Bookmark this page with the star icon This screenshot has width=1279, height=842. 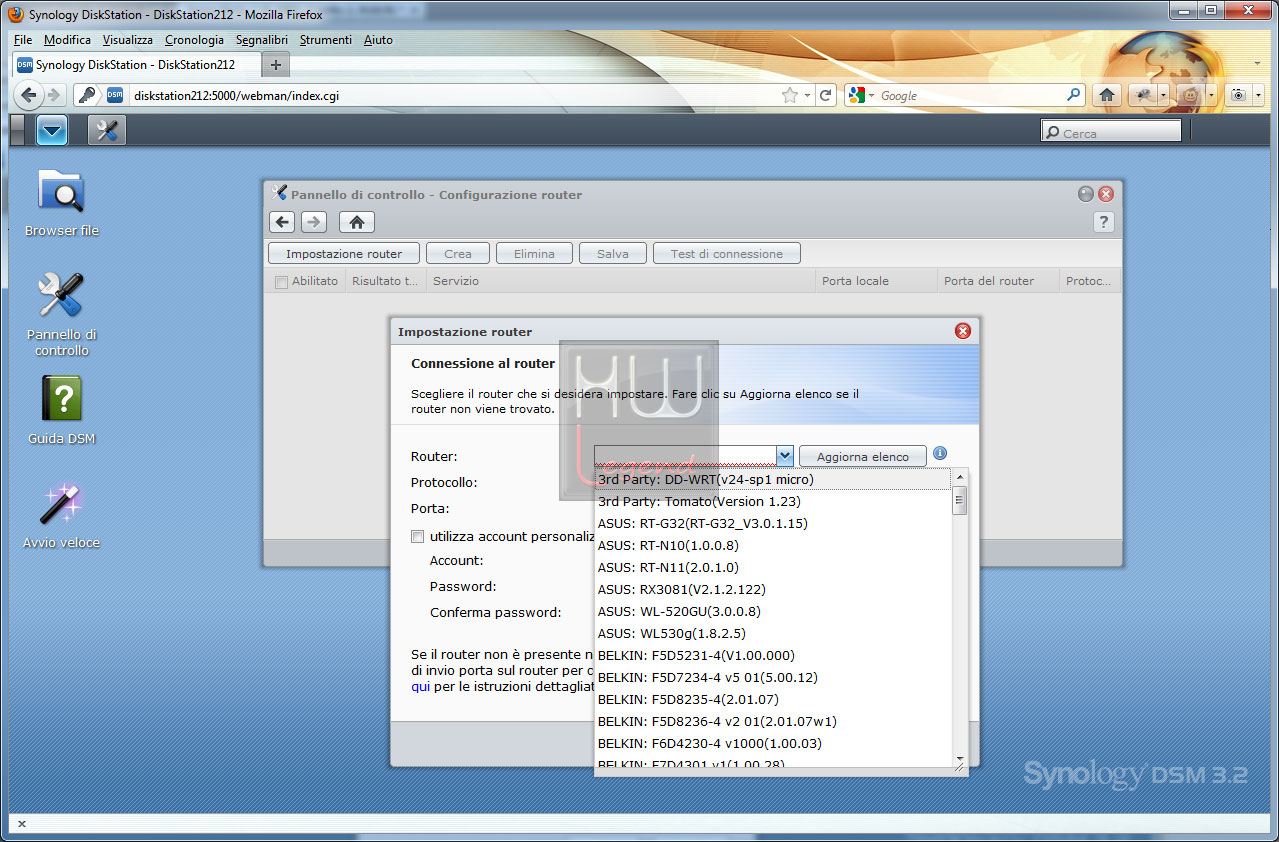[x=790, y=95]
